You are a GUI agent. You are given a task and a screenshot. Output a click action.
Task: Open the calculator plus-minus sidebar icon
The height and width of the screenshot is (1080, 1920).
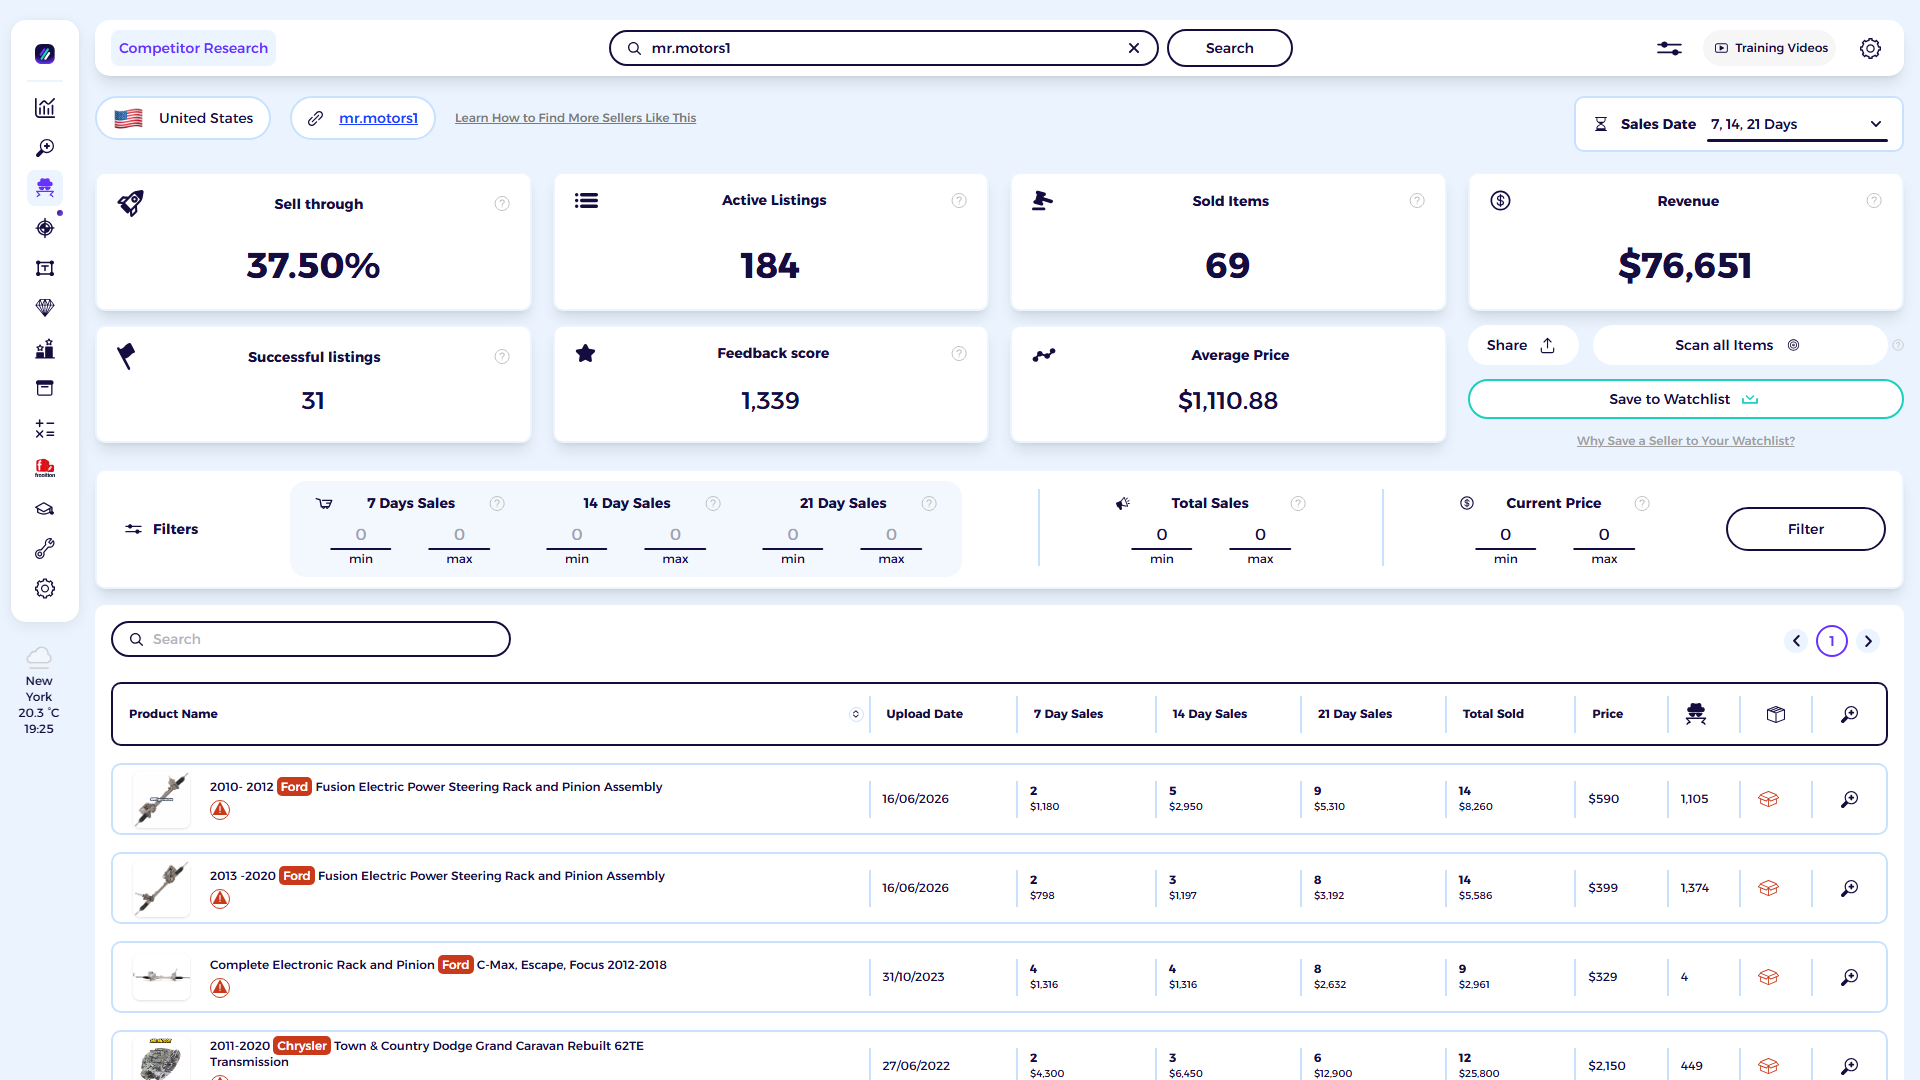(x=45, y=429)
